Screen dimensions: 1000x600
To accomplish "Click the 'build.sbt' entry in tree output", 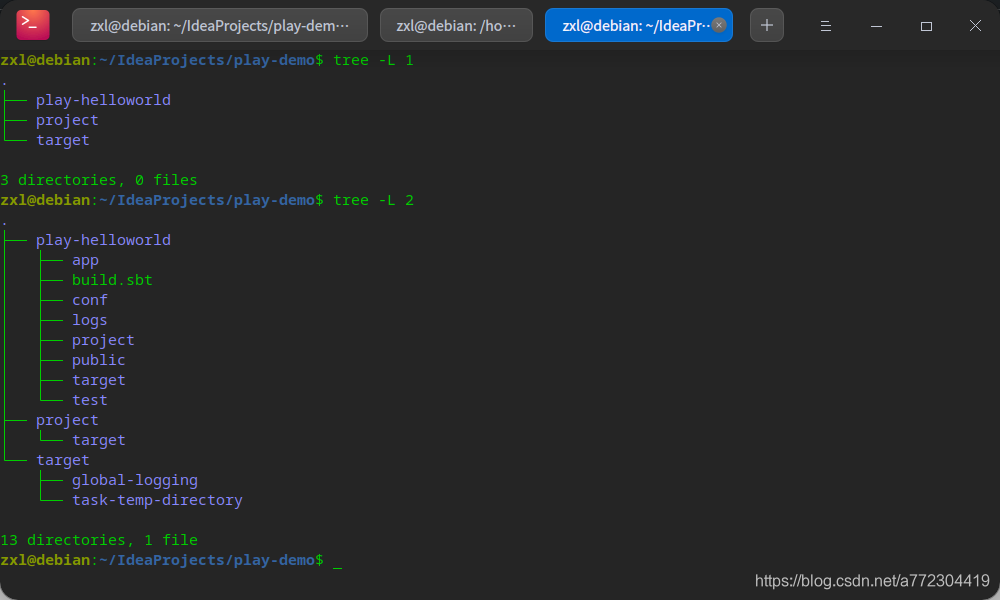I will 112,280.
